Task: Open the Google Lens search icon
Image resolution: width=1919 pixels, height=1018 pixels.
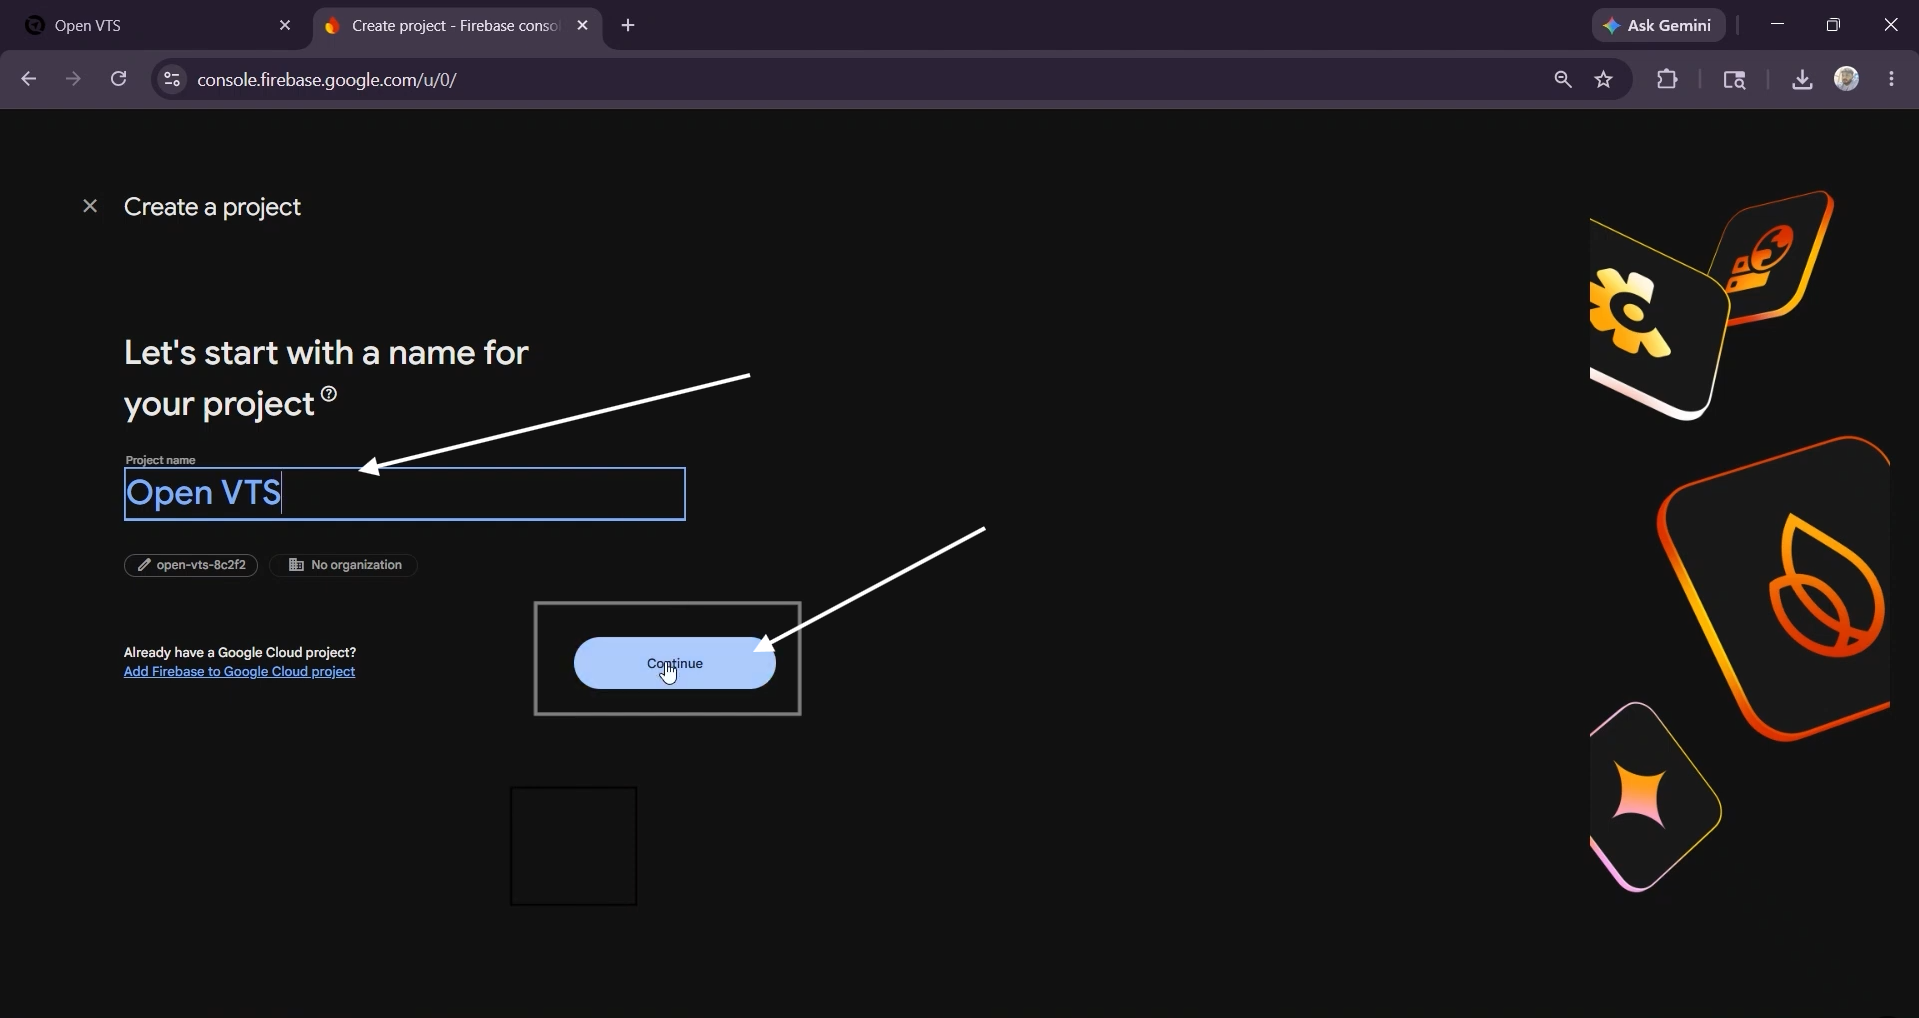Action: 1735,80
